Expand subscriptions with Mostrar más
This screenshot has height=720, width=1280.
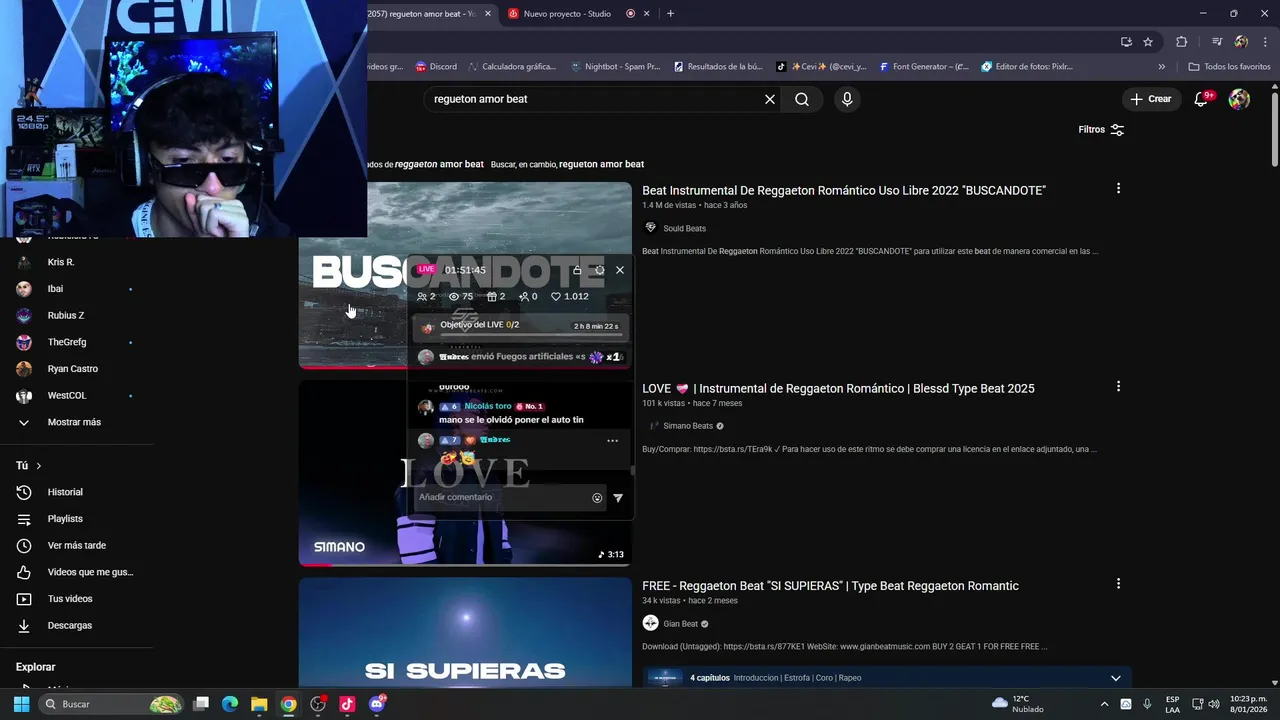point(76,422)
